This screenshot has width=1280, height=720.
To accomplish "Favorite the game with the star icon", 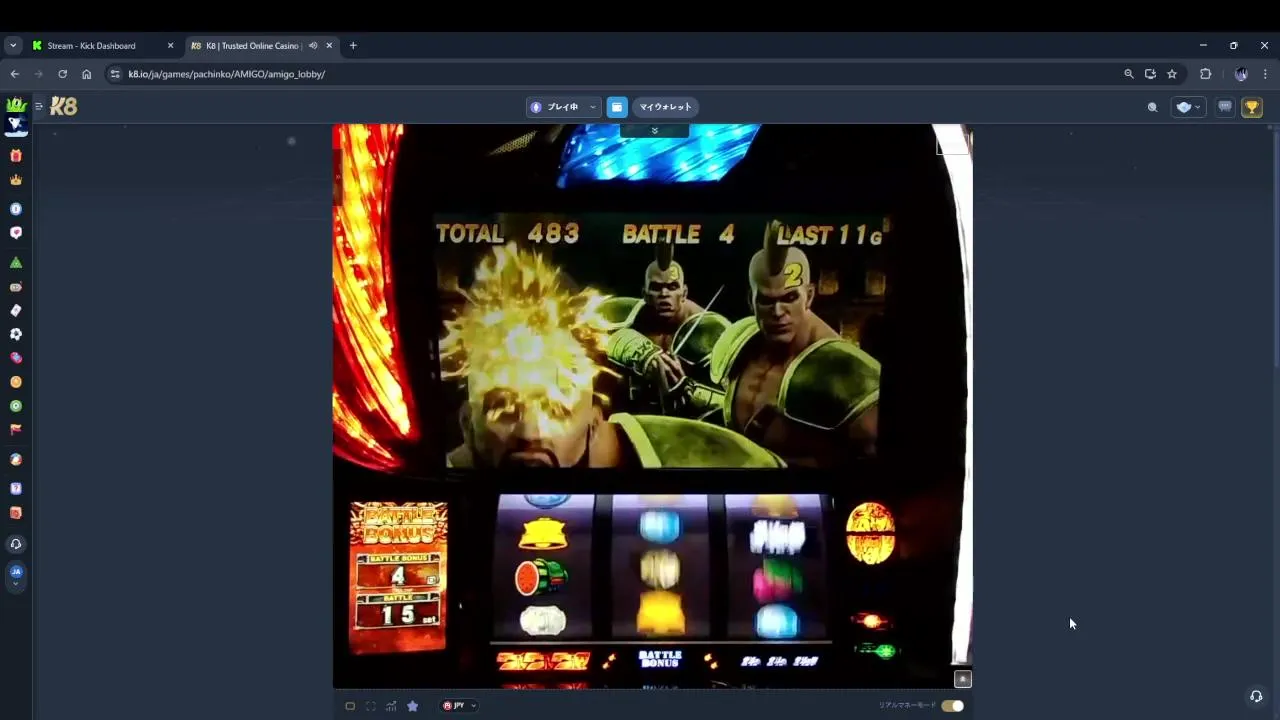I will (x=412, y=706).
